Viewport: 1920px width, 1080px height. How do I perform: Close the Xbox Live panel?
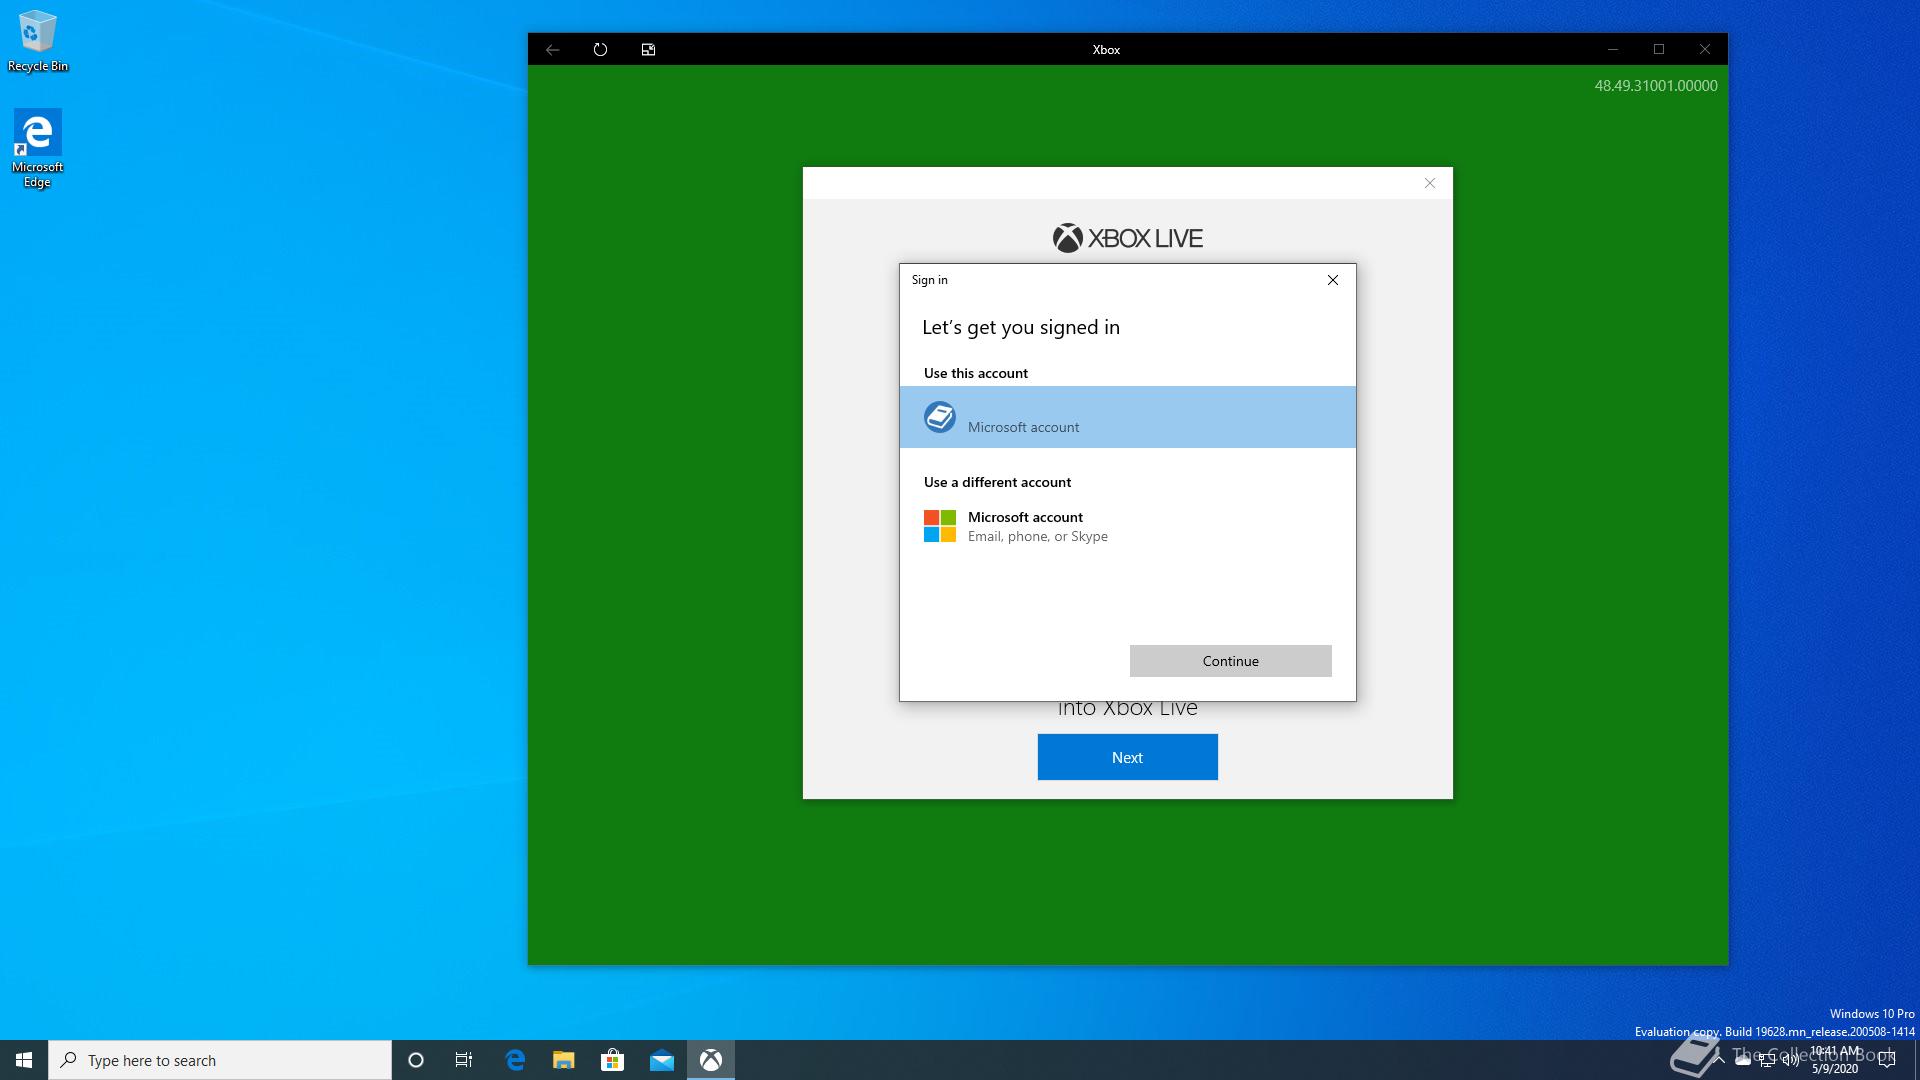pyautogui.click(x=1430, y=183)
